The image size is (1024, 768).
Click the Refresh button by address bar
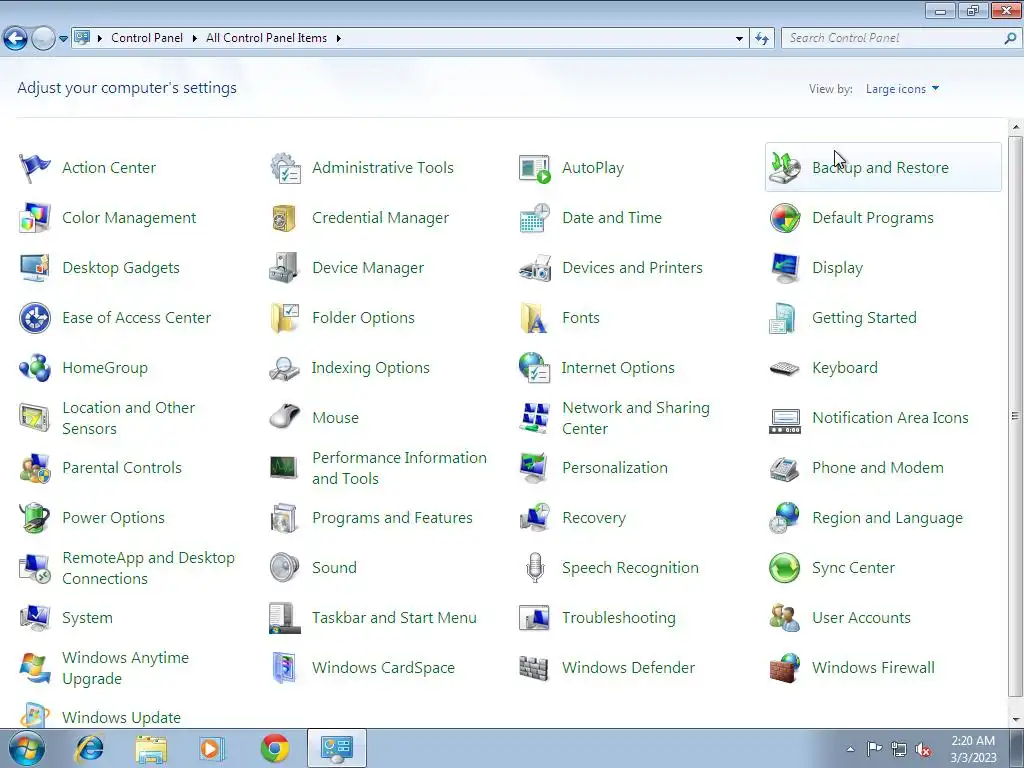click(761, 39)
